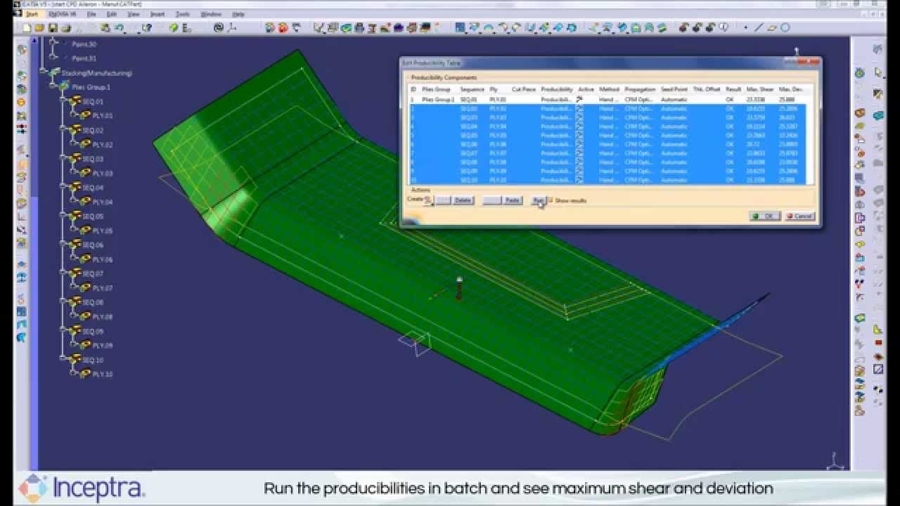Select the Plane tool icon

pos(772,28)
